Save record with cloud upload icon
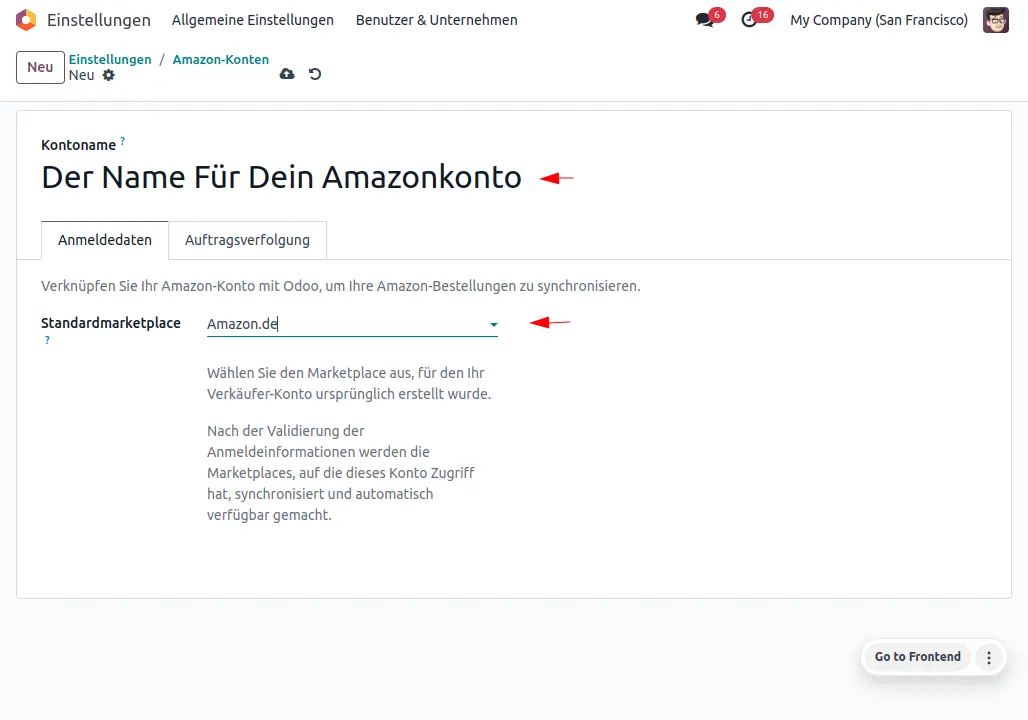 pos(287,74)
